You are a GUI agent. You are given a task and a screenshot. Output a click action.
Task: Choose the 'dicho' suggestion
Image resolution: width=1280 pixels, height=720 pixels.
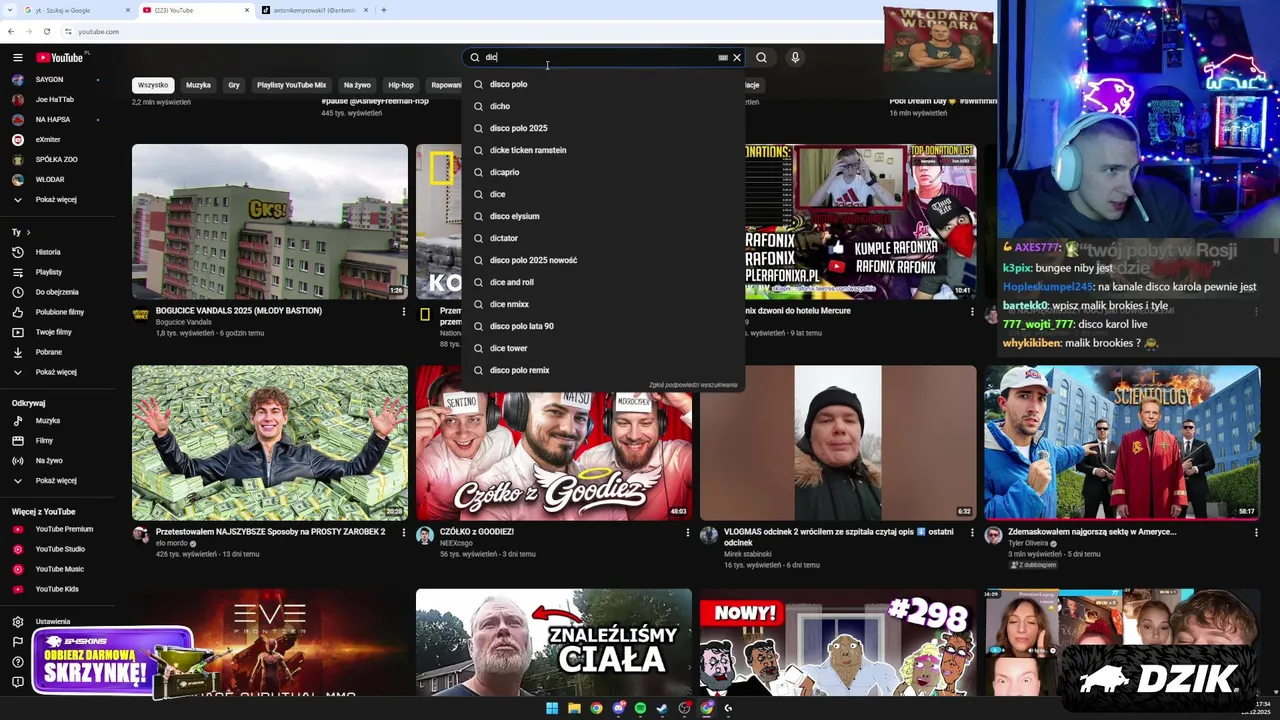(x=604, y=106)
